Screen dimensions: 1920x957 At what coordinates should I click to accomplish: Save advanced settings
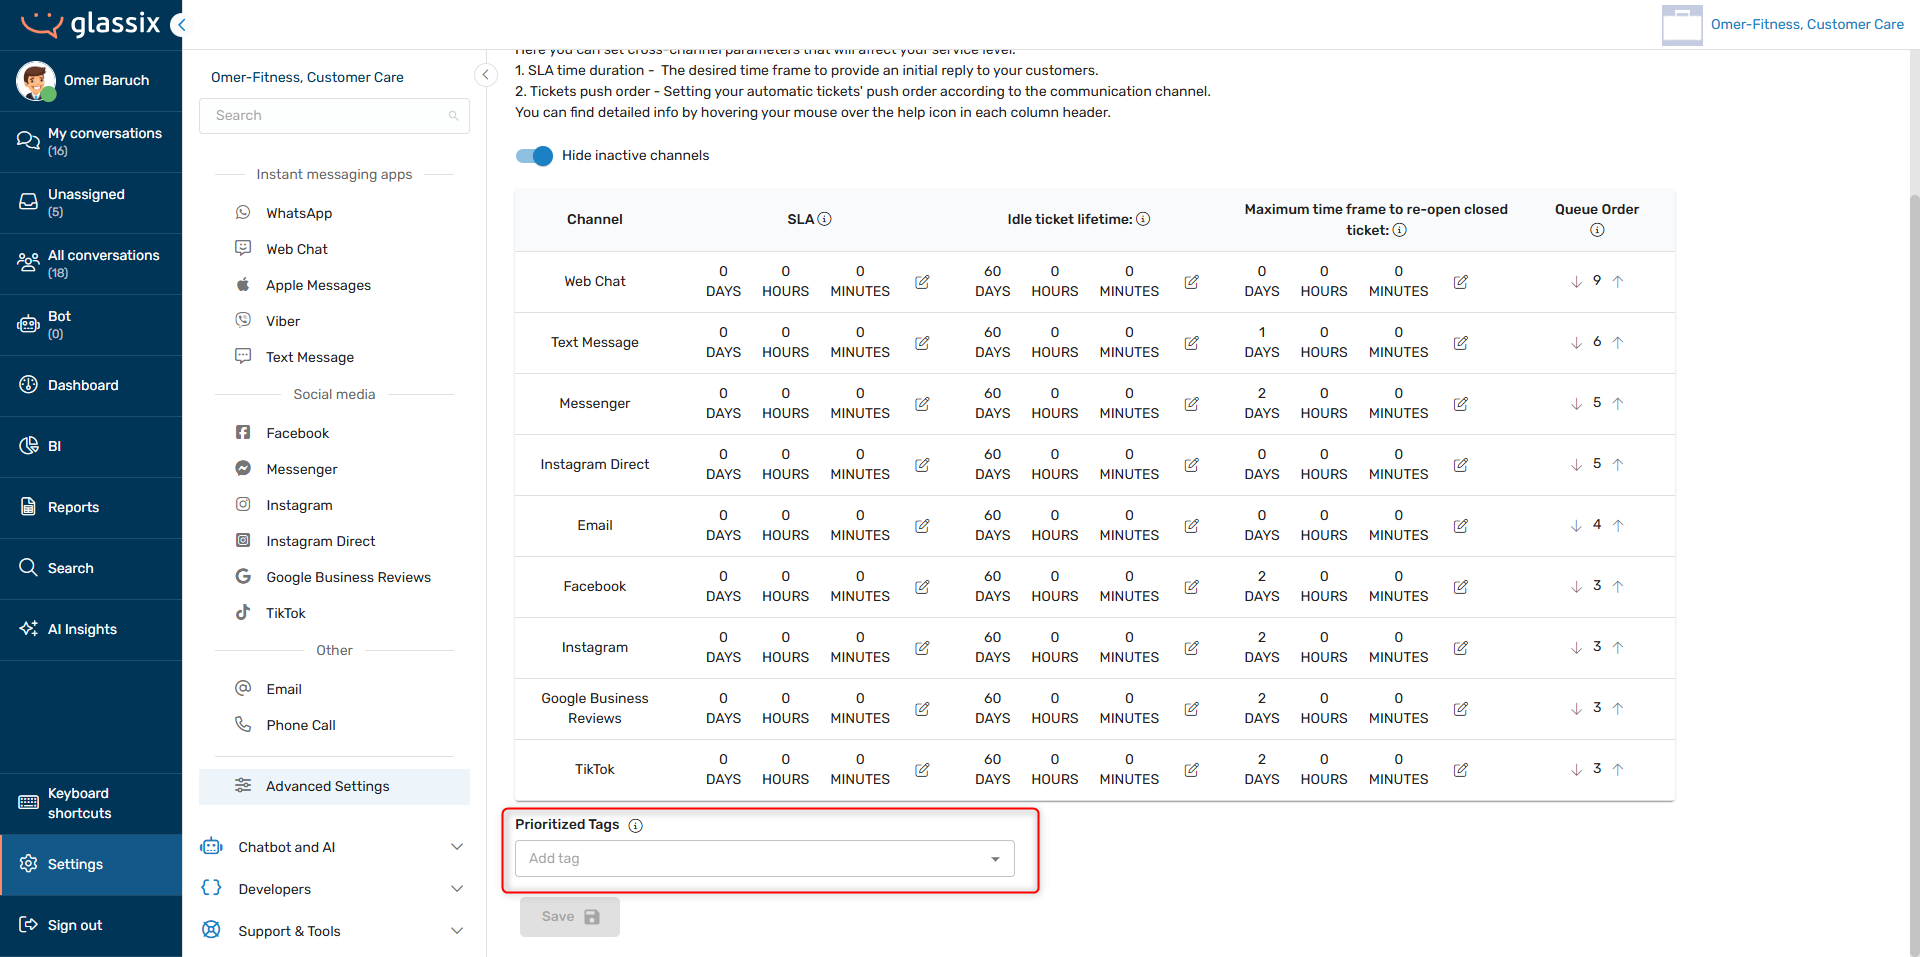(570, 917)
